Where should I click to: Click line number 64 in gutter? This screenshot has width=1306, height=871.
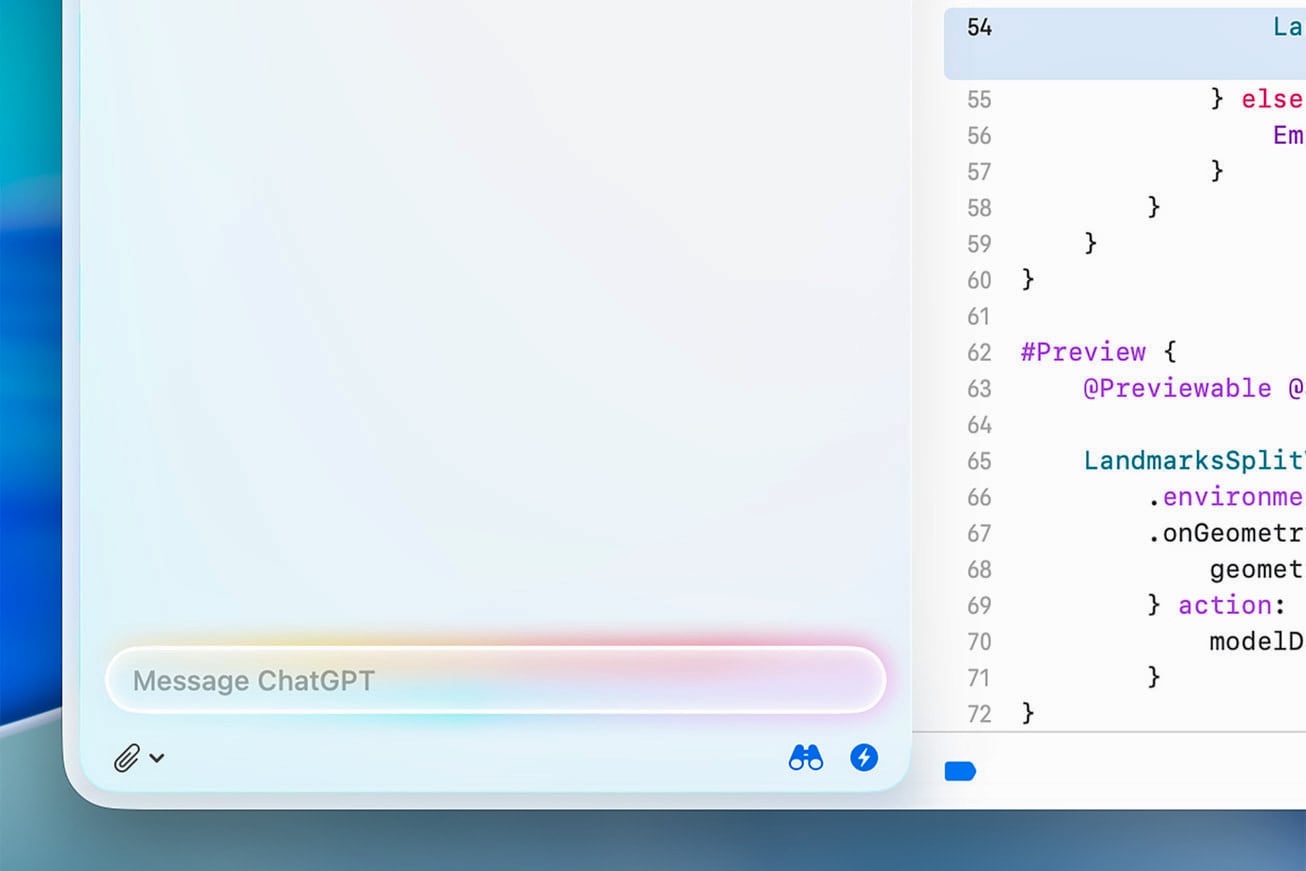pyautogui.click(x=980, y=425)
